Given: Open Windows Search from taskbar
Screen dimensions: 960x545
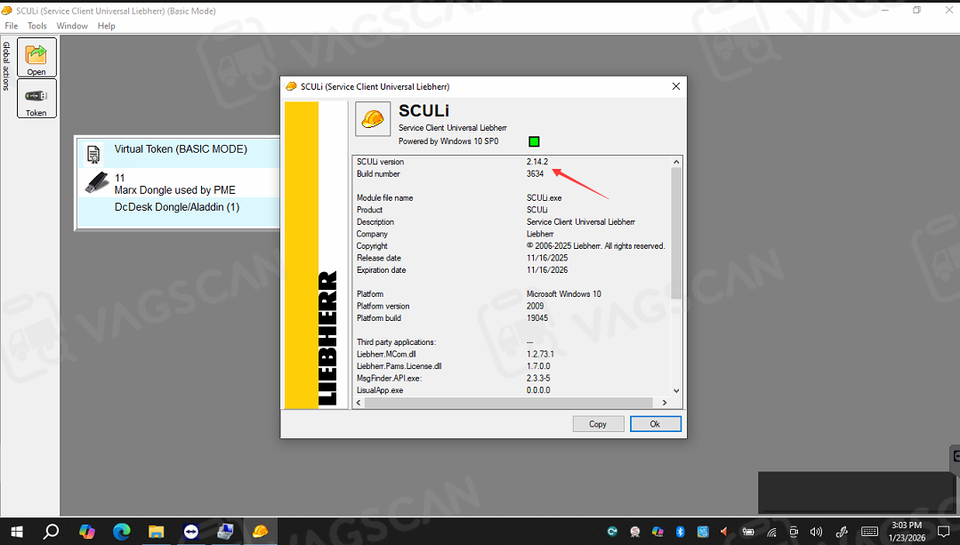Looking at the screenshot, I should tap(51, 531).
